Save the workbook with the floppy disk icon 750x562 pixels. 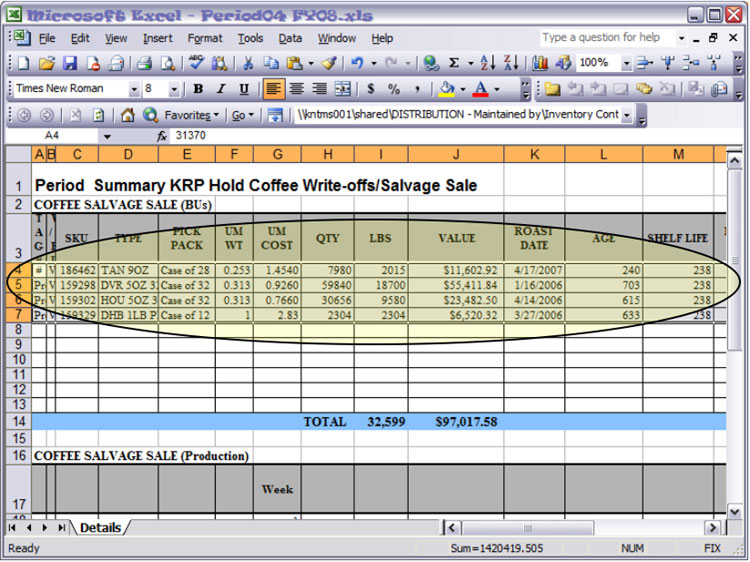coord(70,63)
